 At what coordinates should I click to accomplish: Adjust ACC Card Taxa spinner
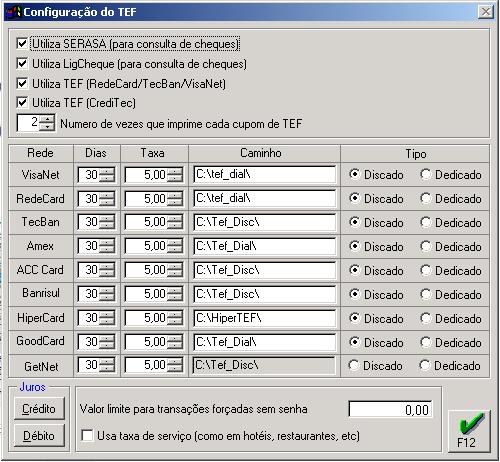click(175, 270)
